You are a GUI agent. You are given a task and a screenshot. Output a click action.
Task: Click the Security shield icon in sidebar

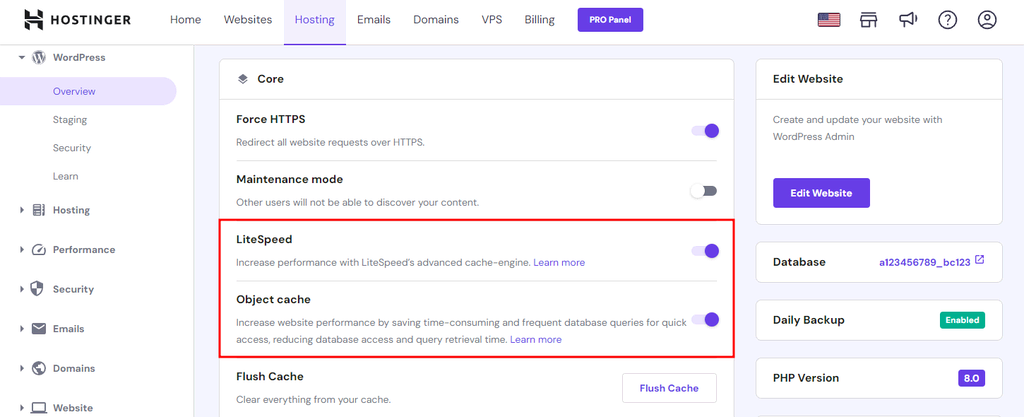coord(38,289)
